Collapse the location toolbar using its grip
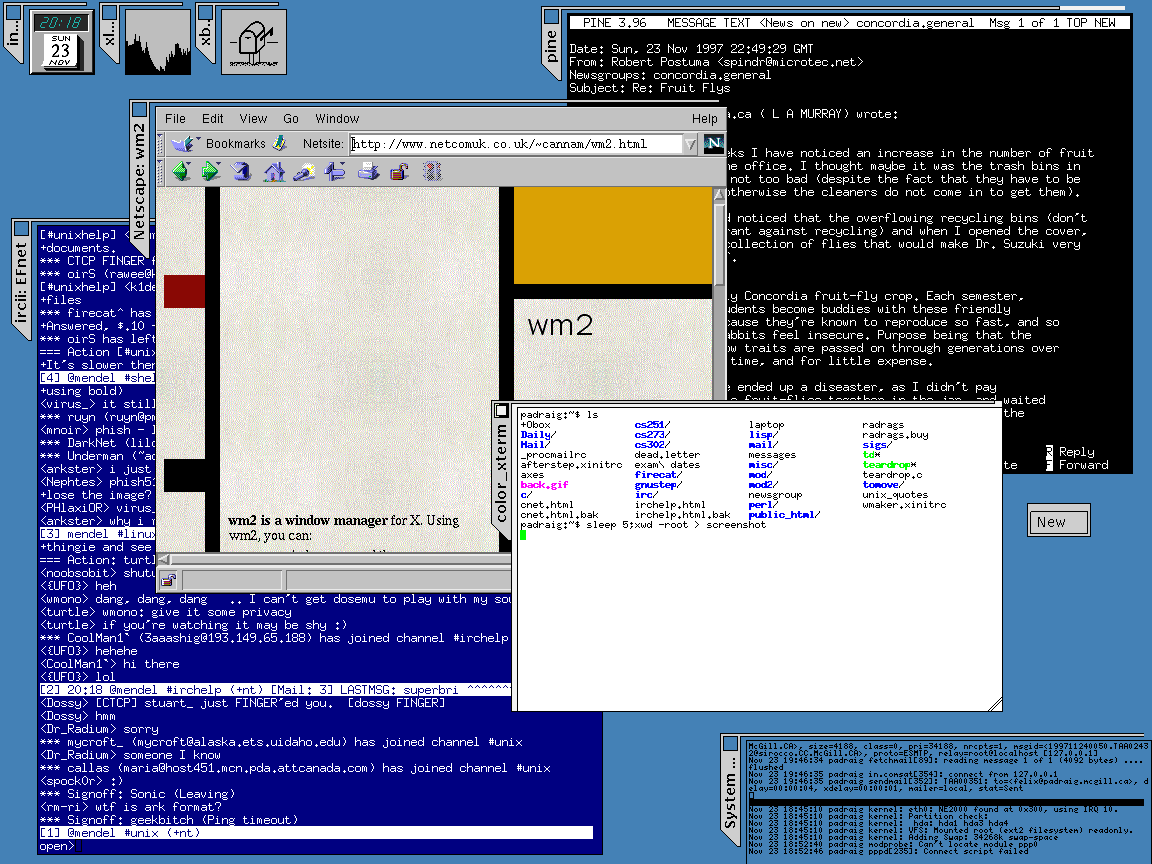 click(161, 143)
